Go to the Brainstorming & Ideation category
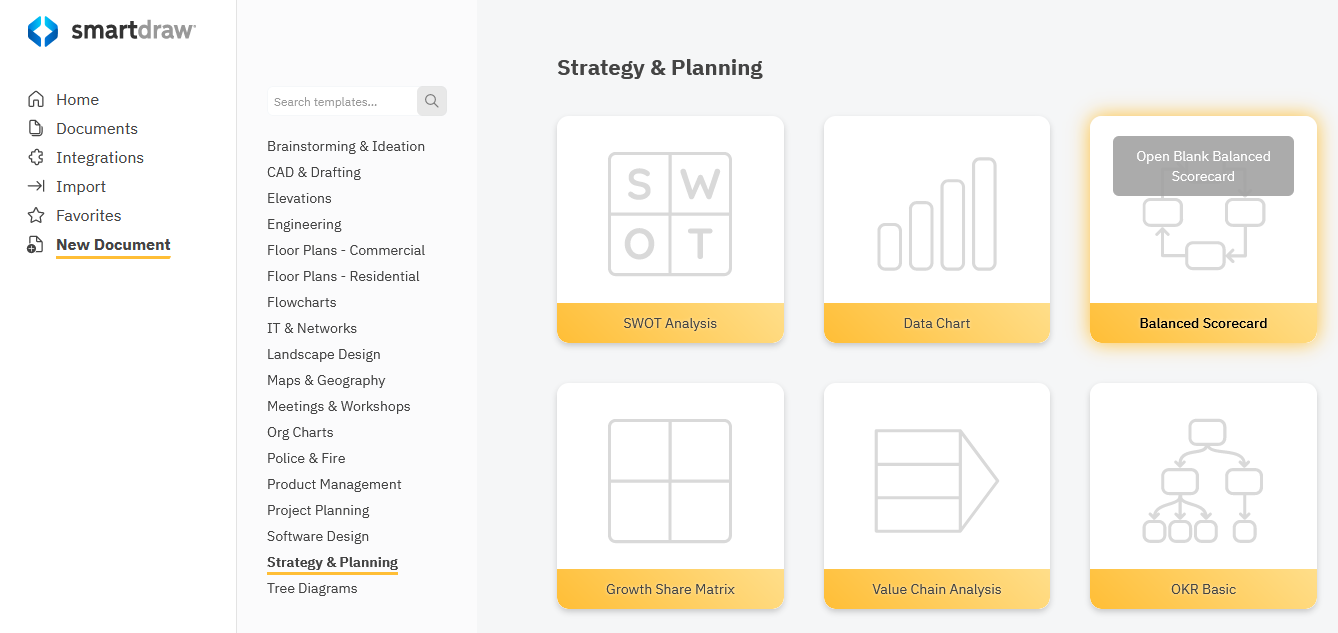1338x633 pixels. click(346, 146)
